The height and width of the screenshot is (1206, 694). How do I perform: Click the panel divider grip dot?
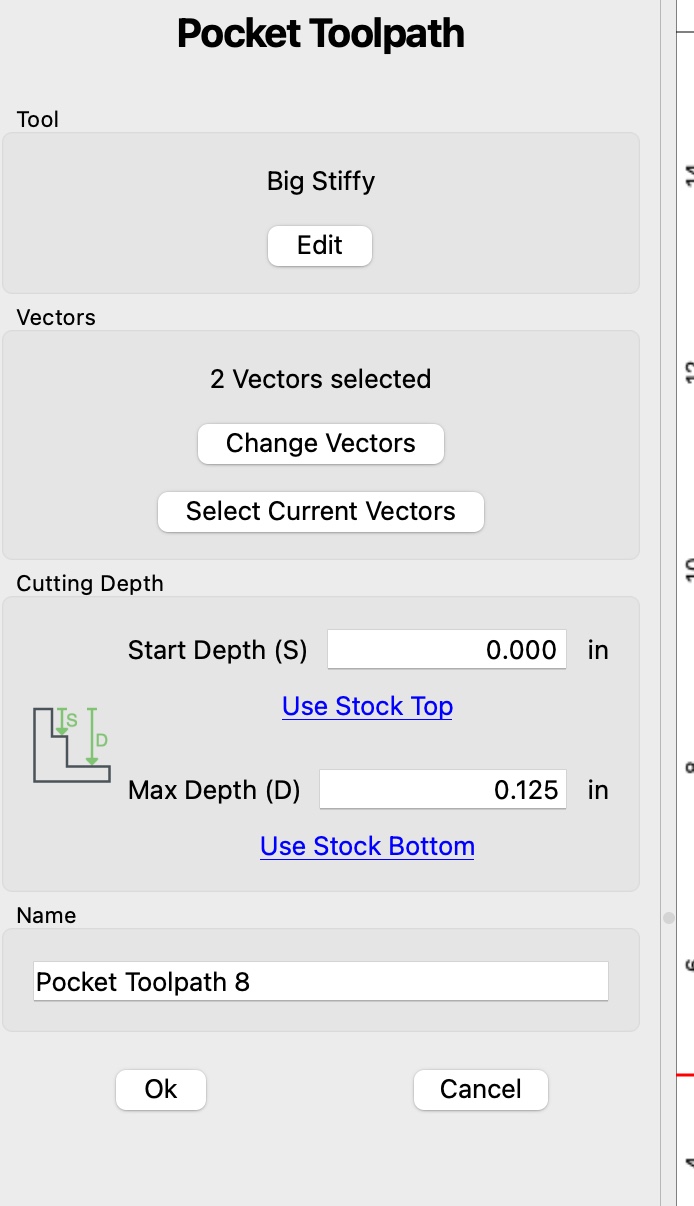point(668,916)
